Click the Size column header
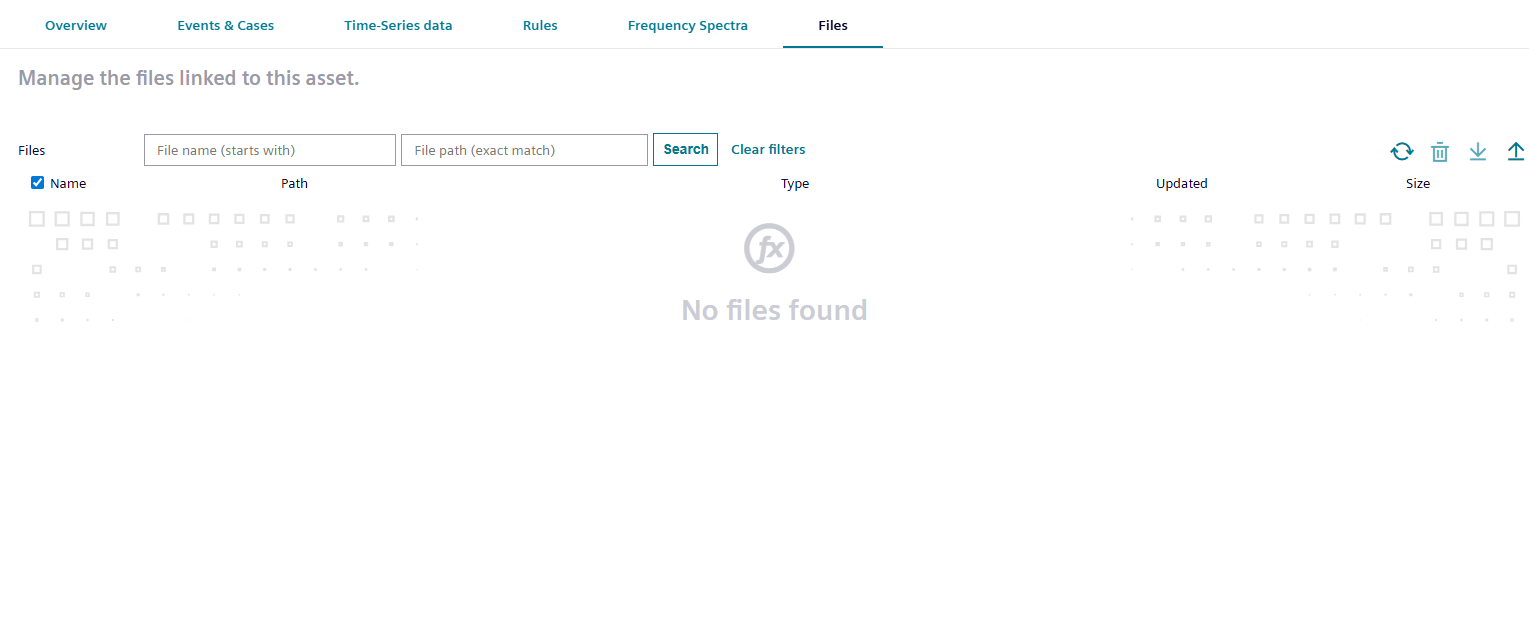This screenshot has width=1529, height=640. [1417, 184]
